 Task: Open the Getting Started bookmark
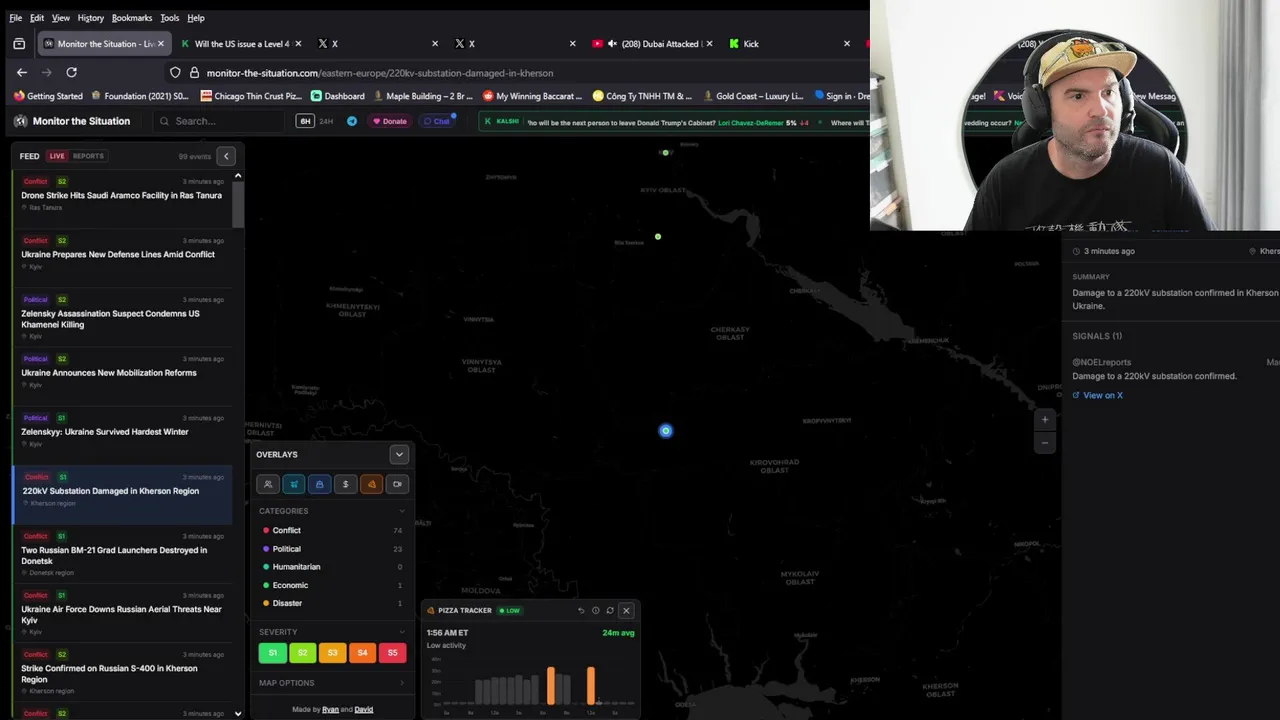49,96
